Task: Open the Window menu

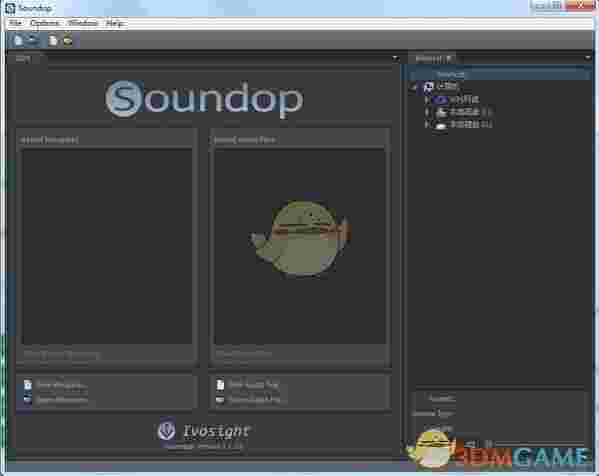Action: (x=83, y=23)
